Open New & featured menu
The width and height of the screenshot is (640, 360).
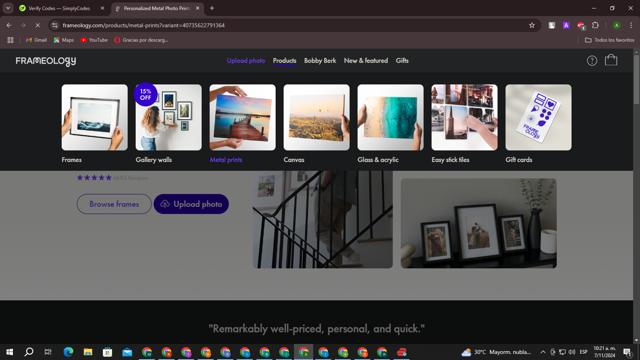pyautogui.click(x=366, y=60)
